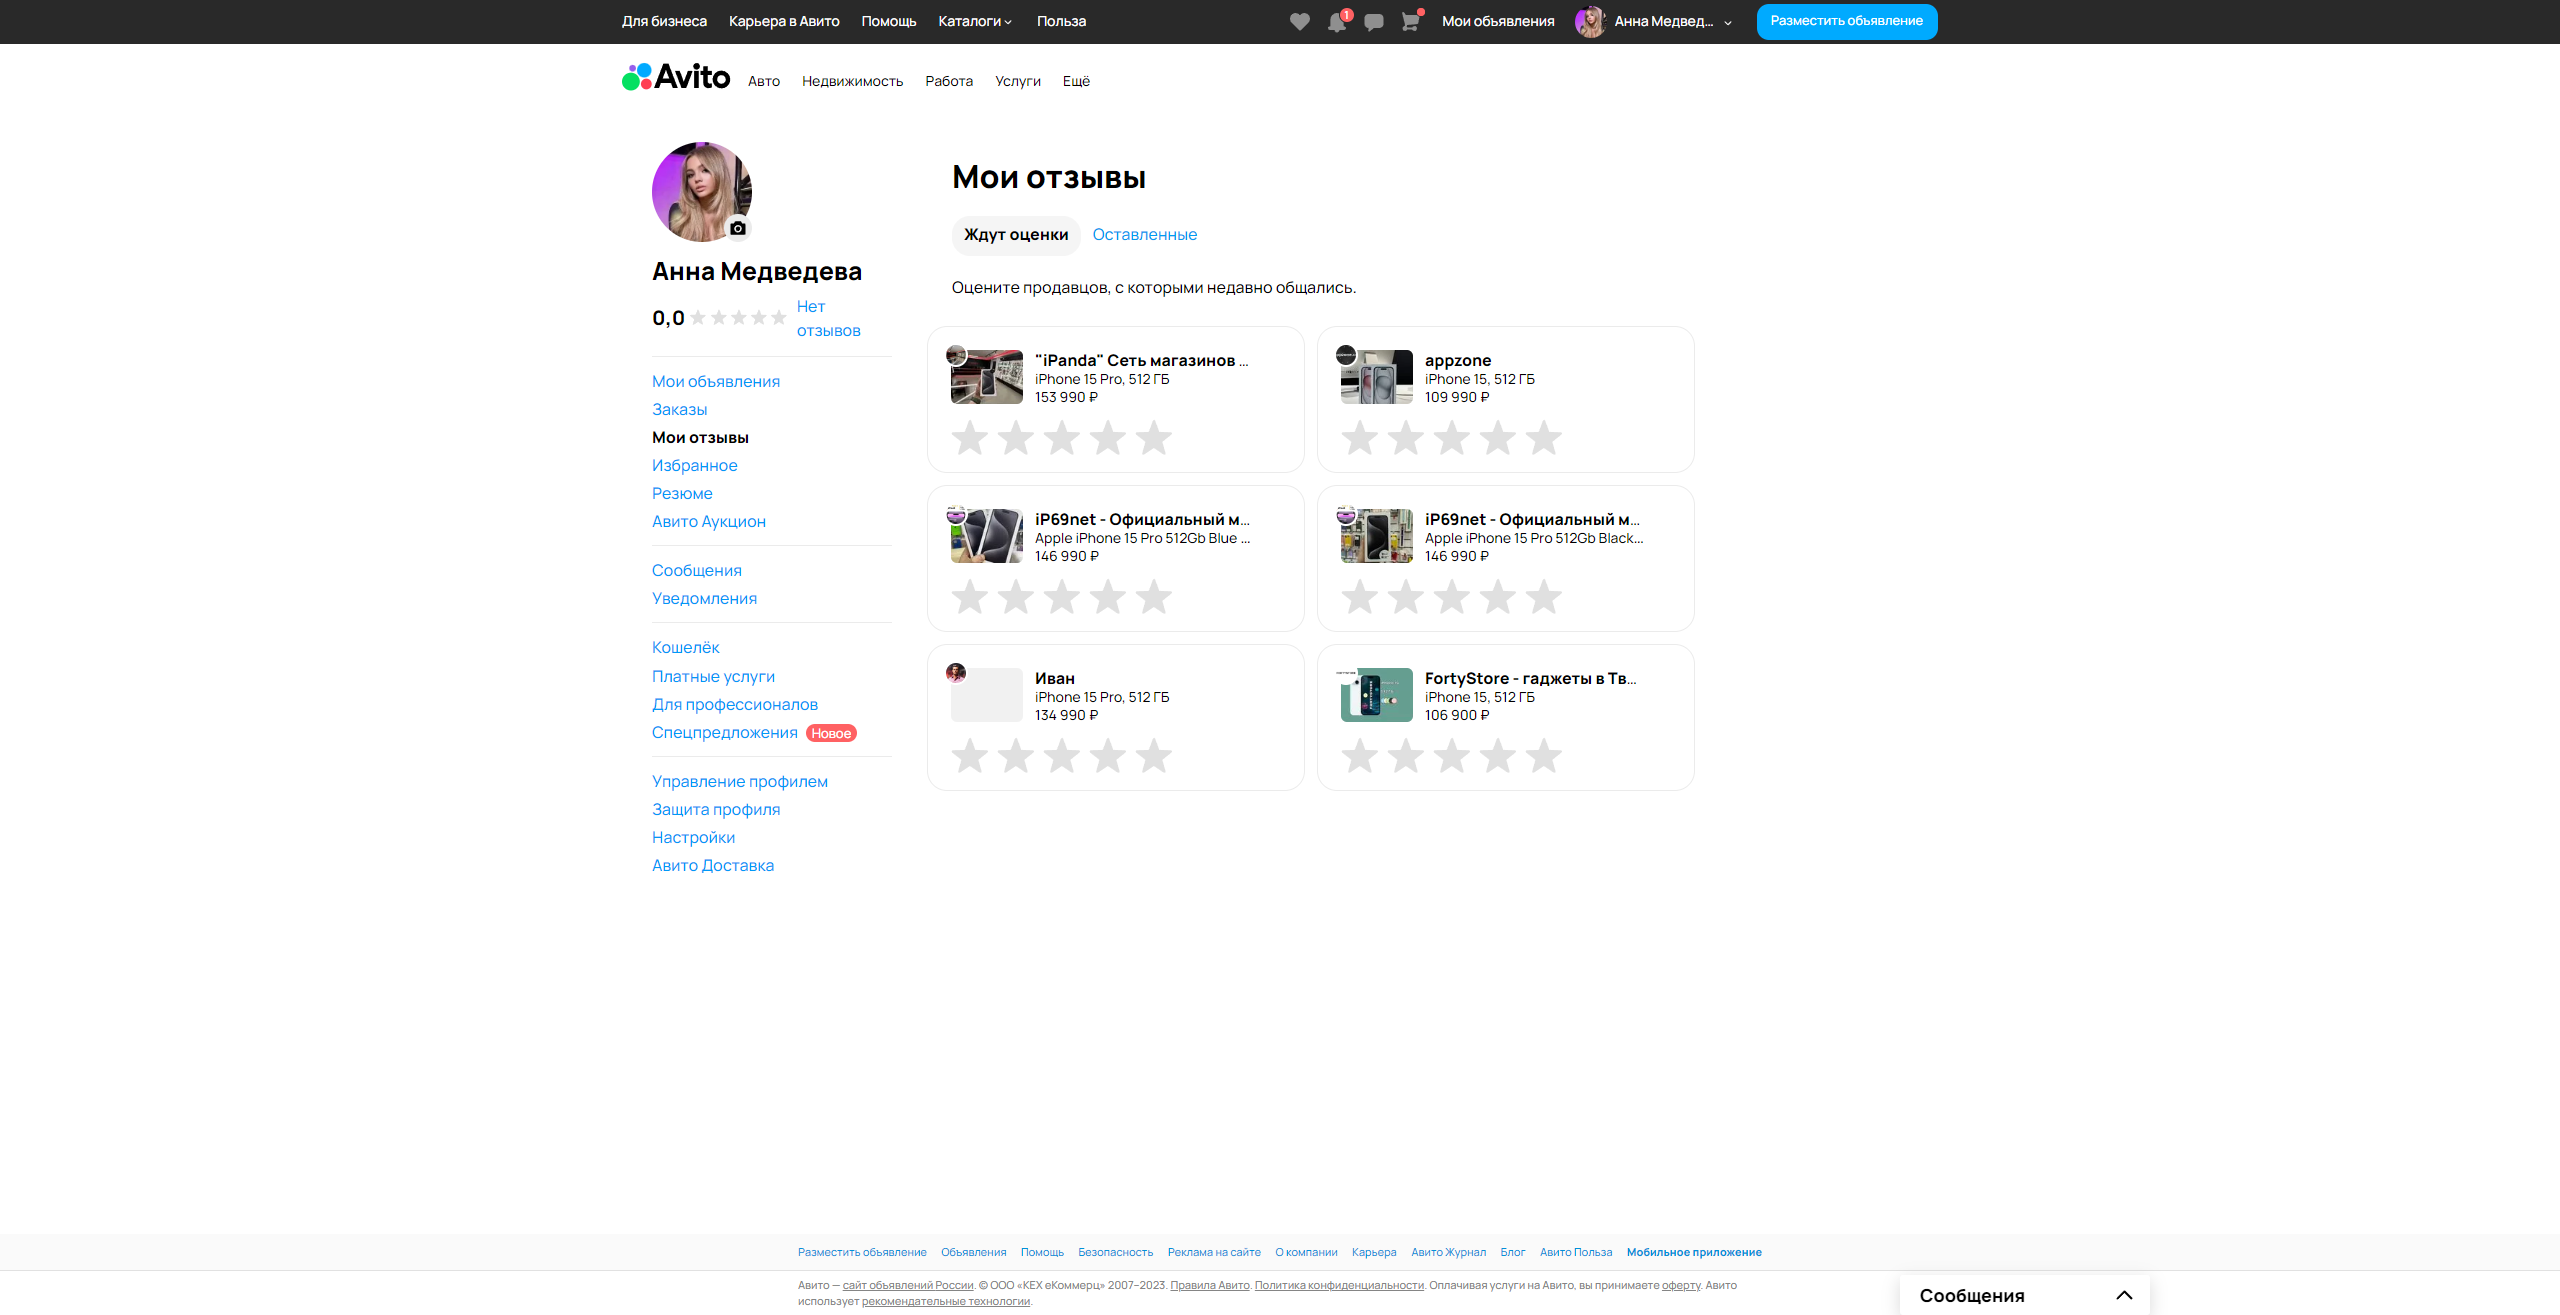Open the Настройки sidebar link
The width and height of the screenshot is (2560, 1315).
pos(694,837)
